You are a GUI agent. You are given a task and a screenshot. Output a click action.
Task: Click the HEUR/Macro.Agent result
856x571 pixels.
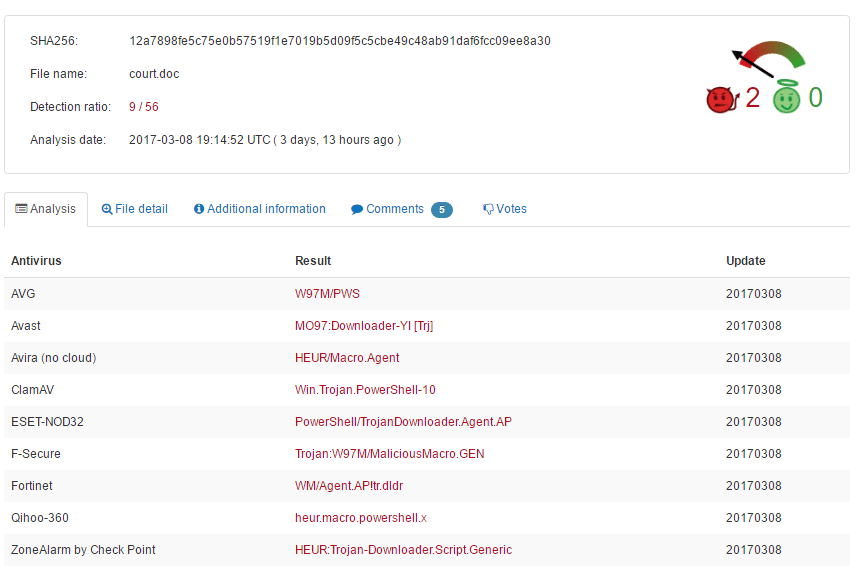(x=347, y=358)
